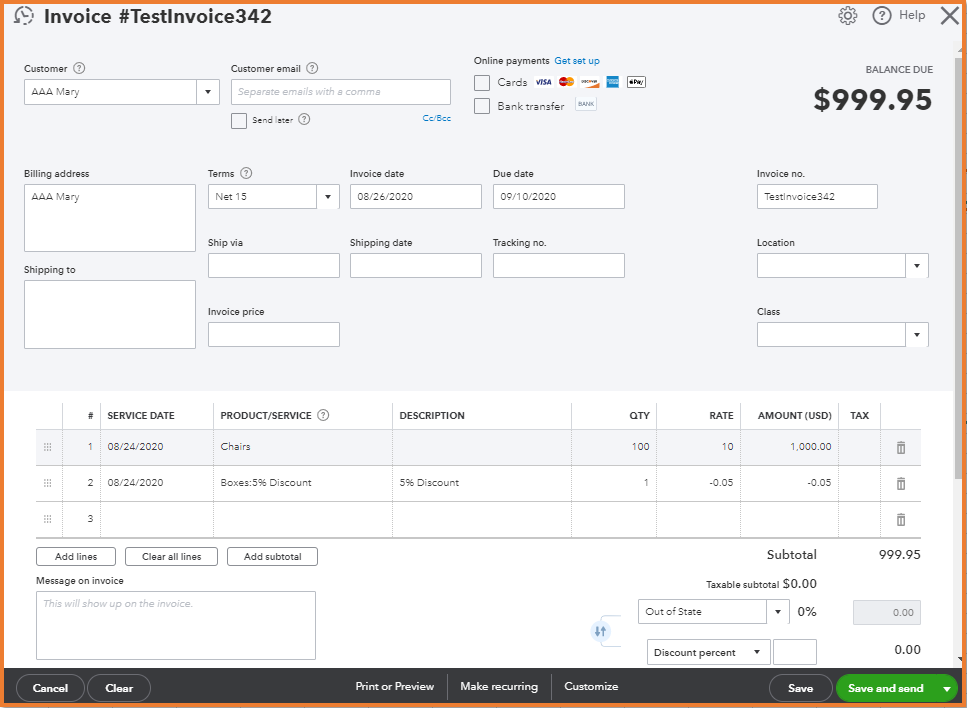Click the Save button
The height and width of the screenshot is (708, 967).
click(x=800, y=688)
